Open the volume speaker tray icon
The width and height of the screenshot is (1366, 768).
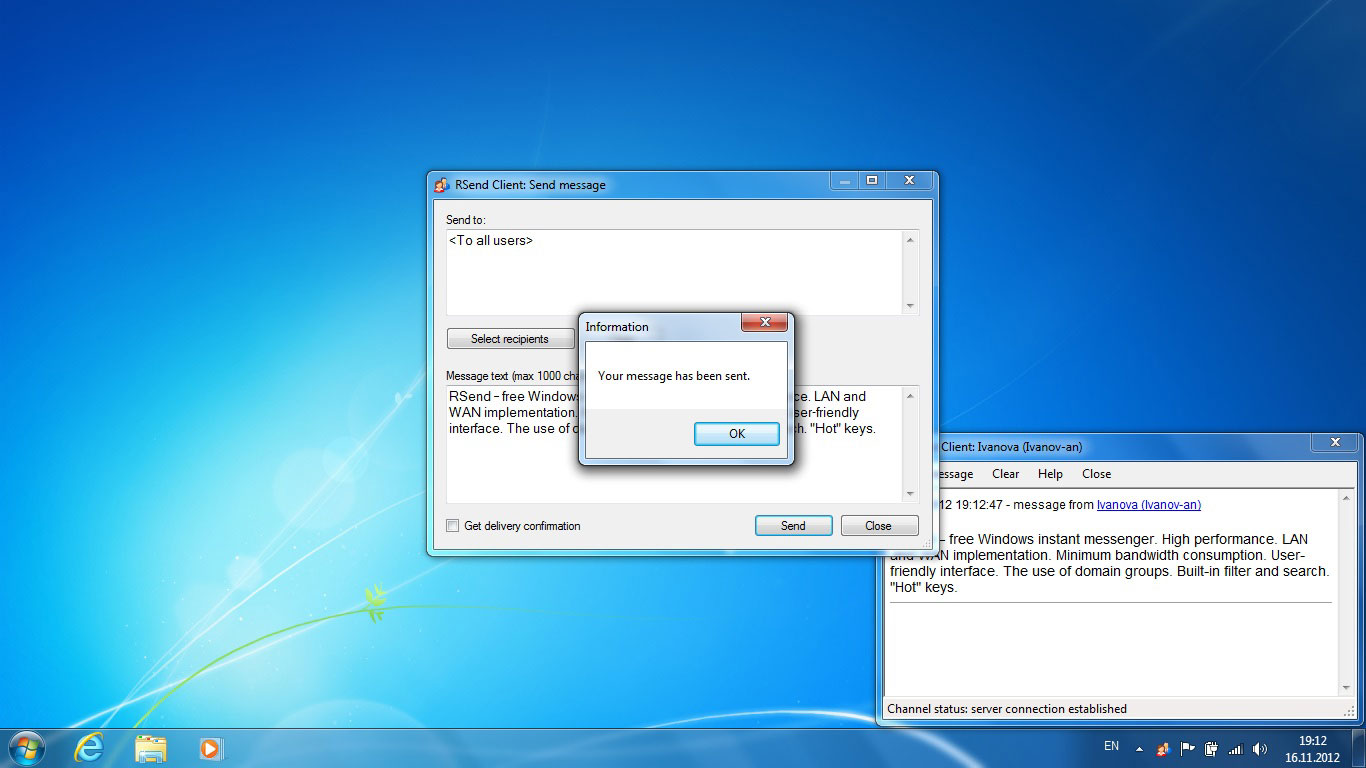pyautogui.click(x=1259, y=748)
